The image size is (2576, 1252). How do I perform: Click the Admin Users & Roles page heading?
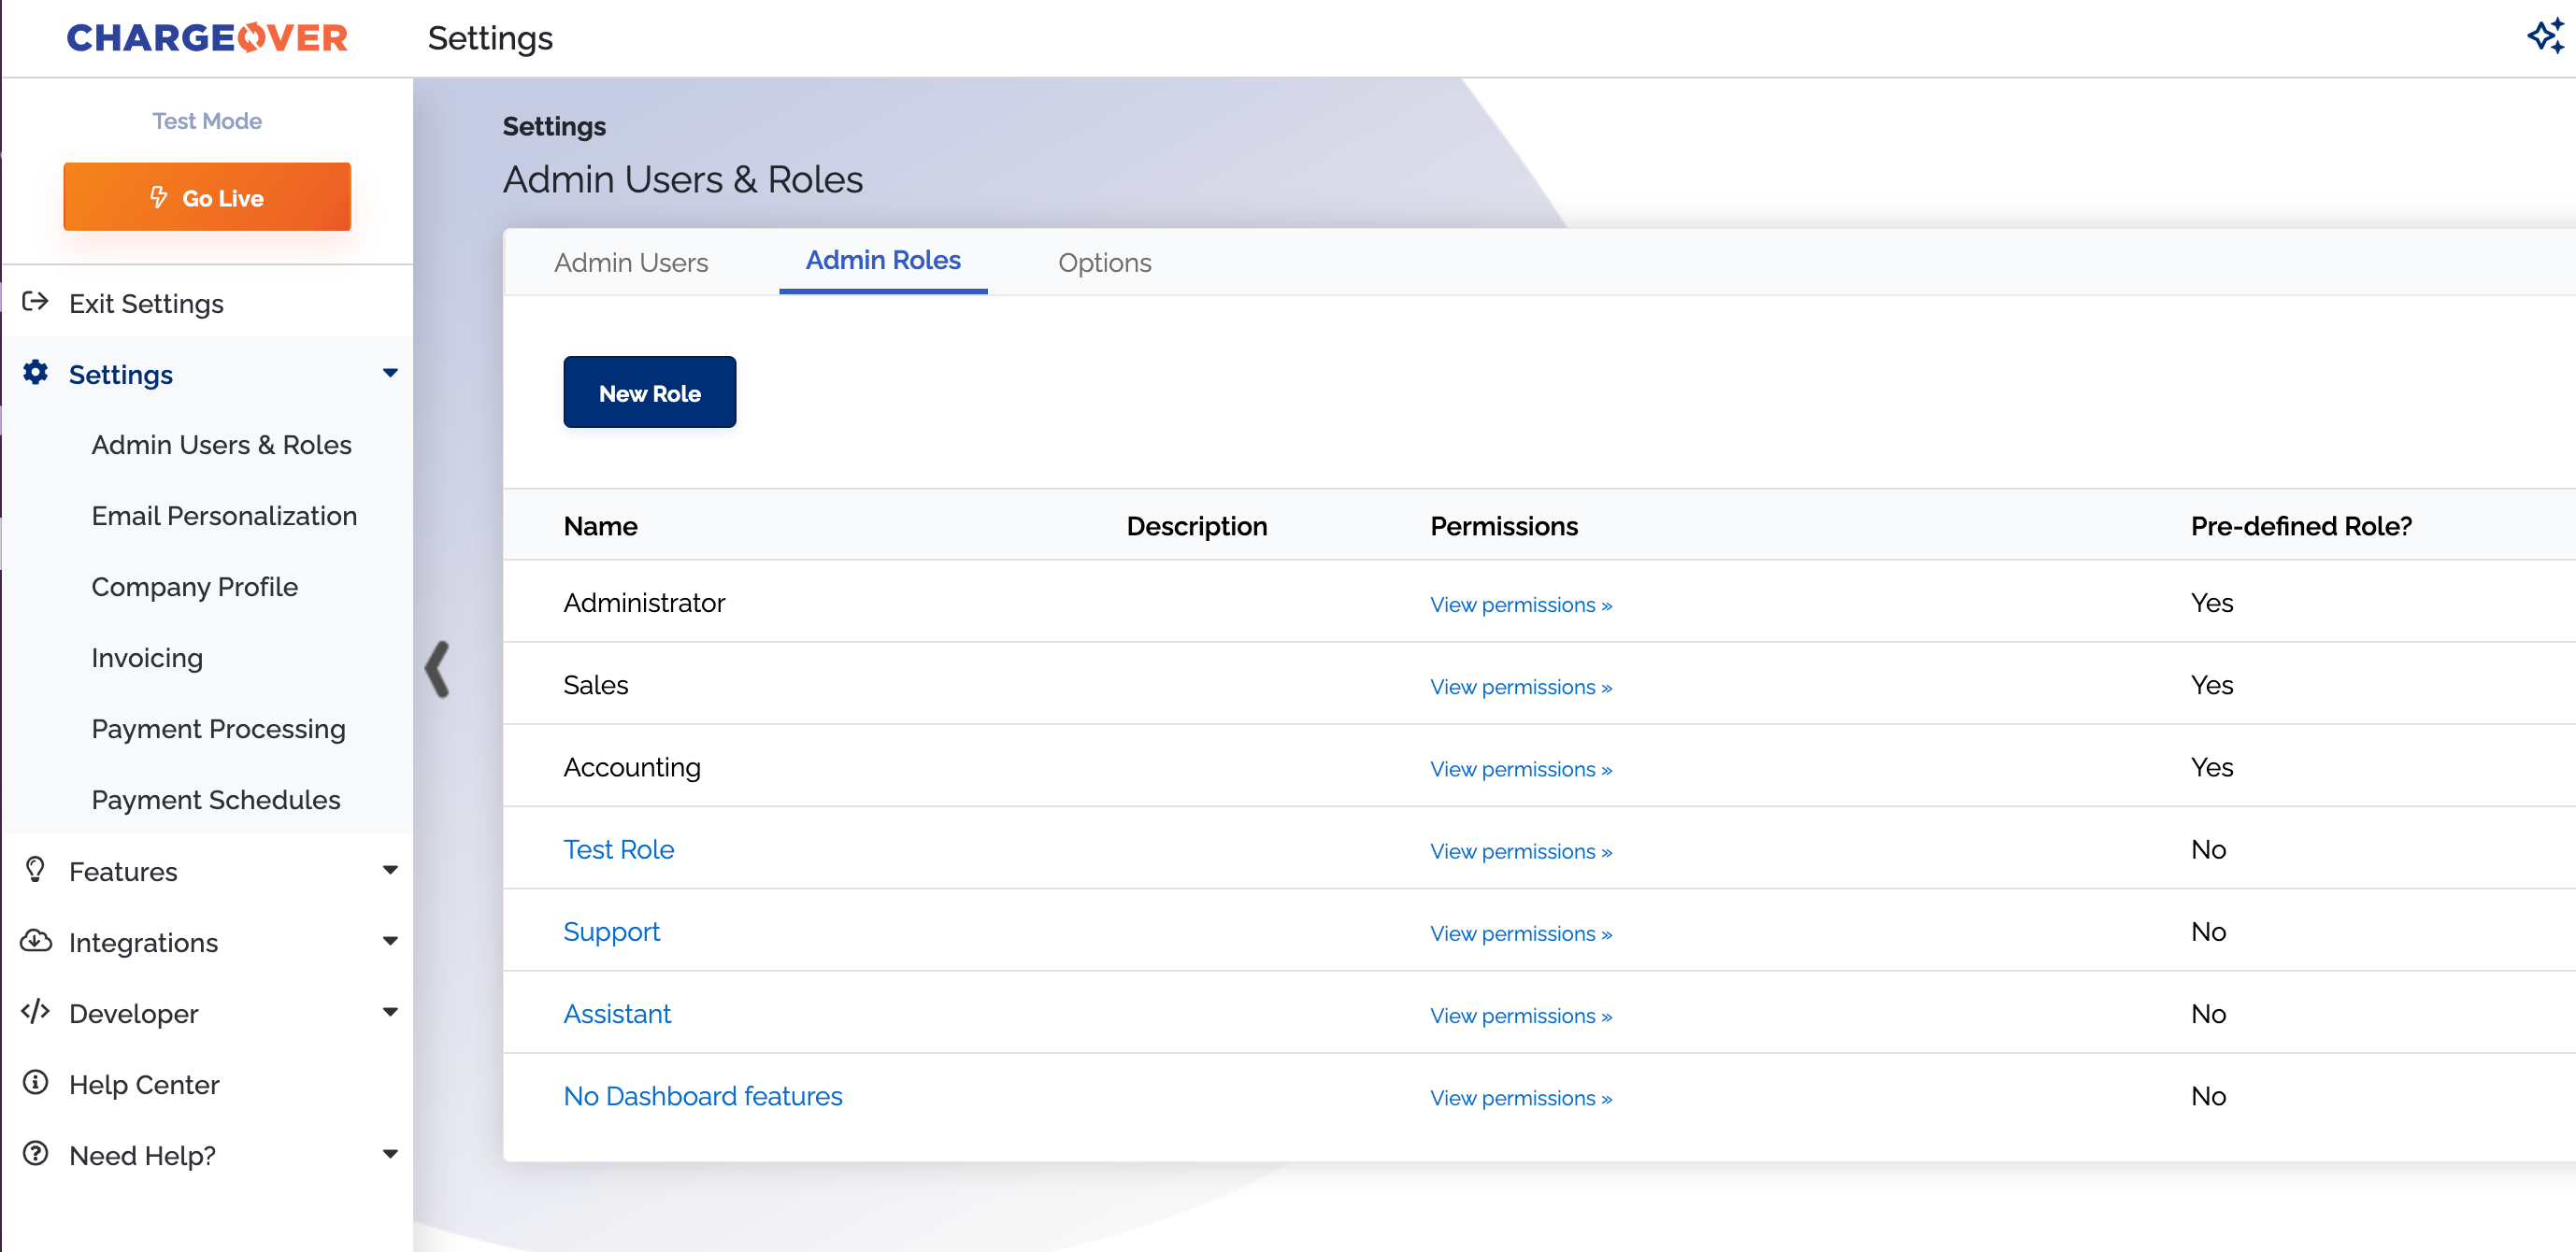click(683, 180)
